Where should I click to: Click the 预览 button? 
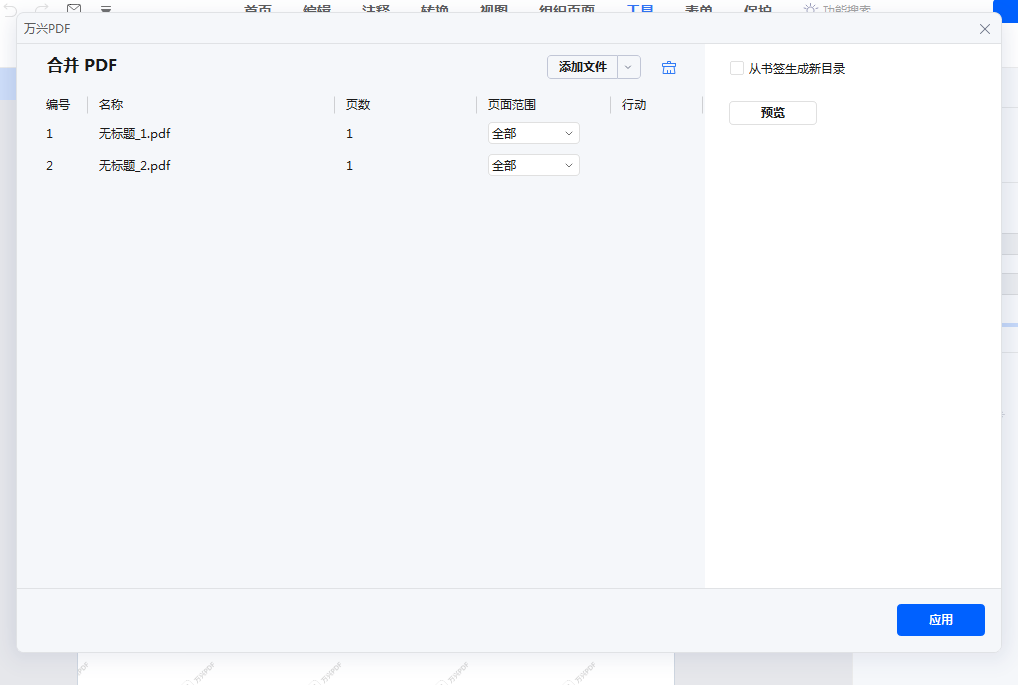(x=772, y=112)
